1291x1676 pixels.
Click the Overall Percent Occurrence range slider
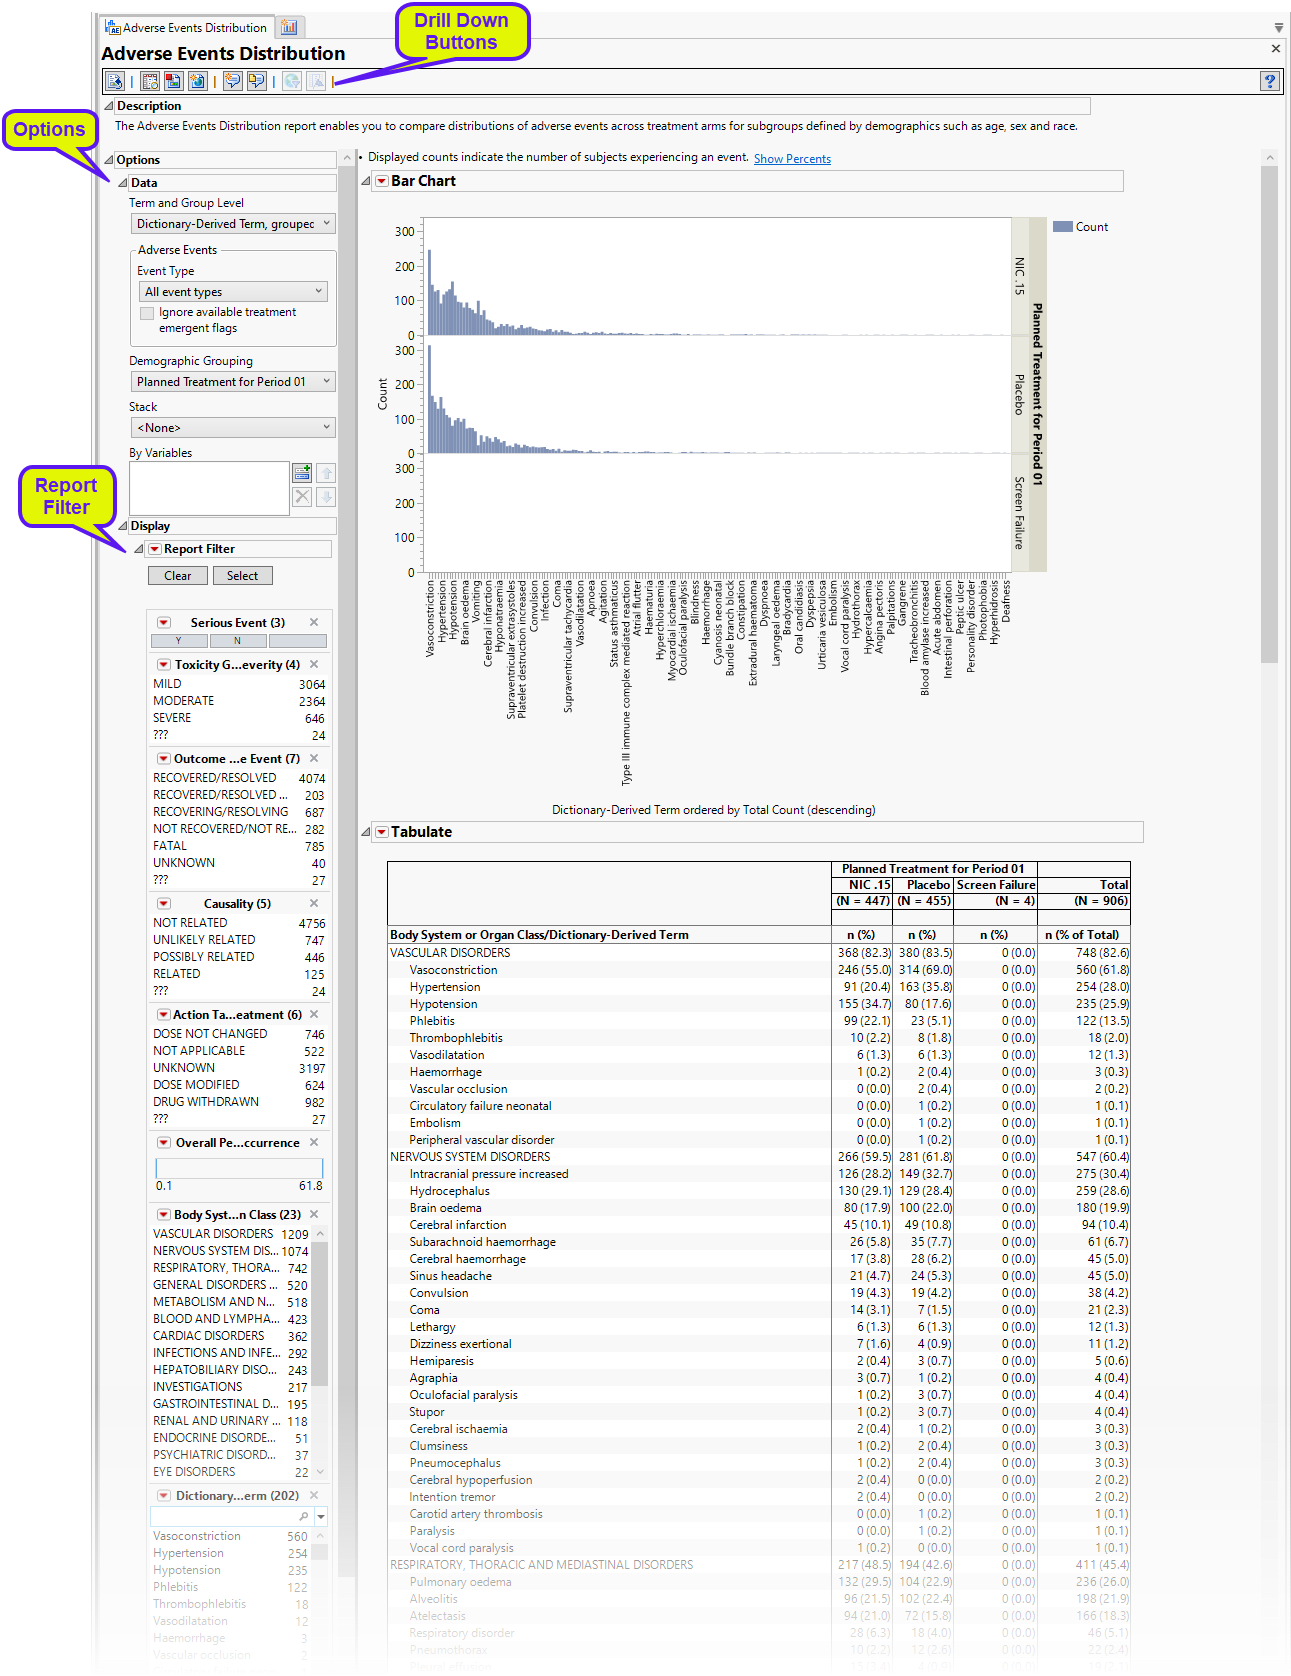pos(239,1168)
